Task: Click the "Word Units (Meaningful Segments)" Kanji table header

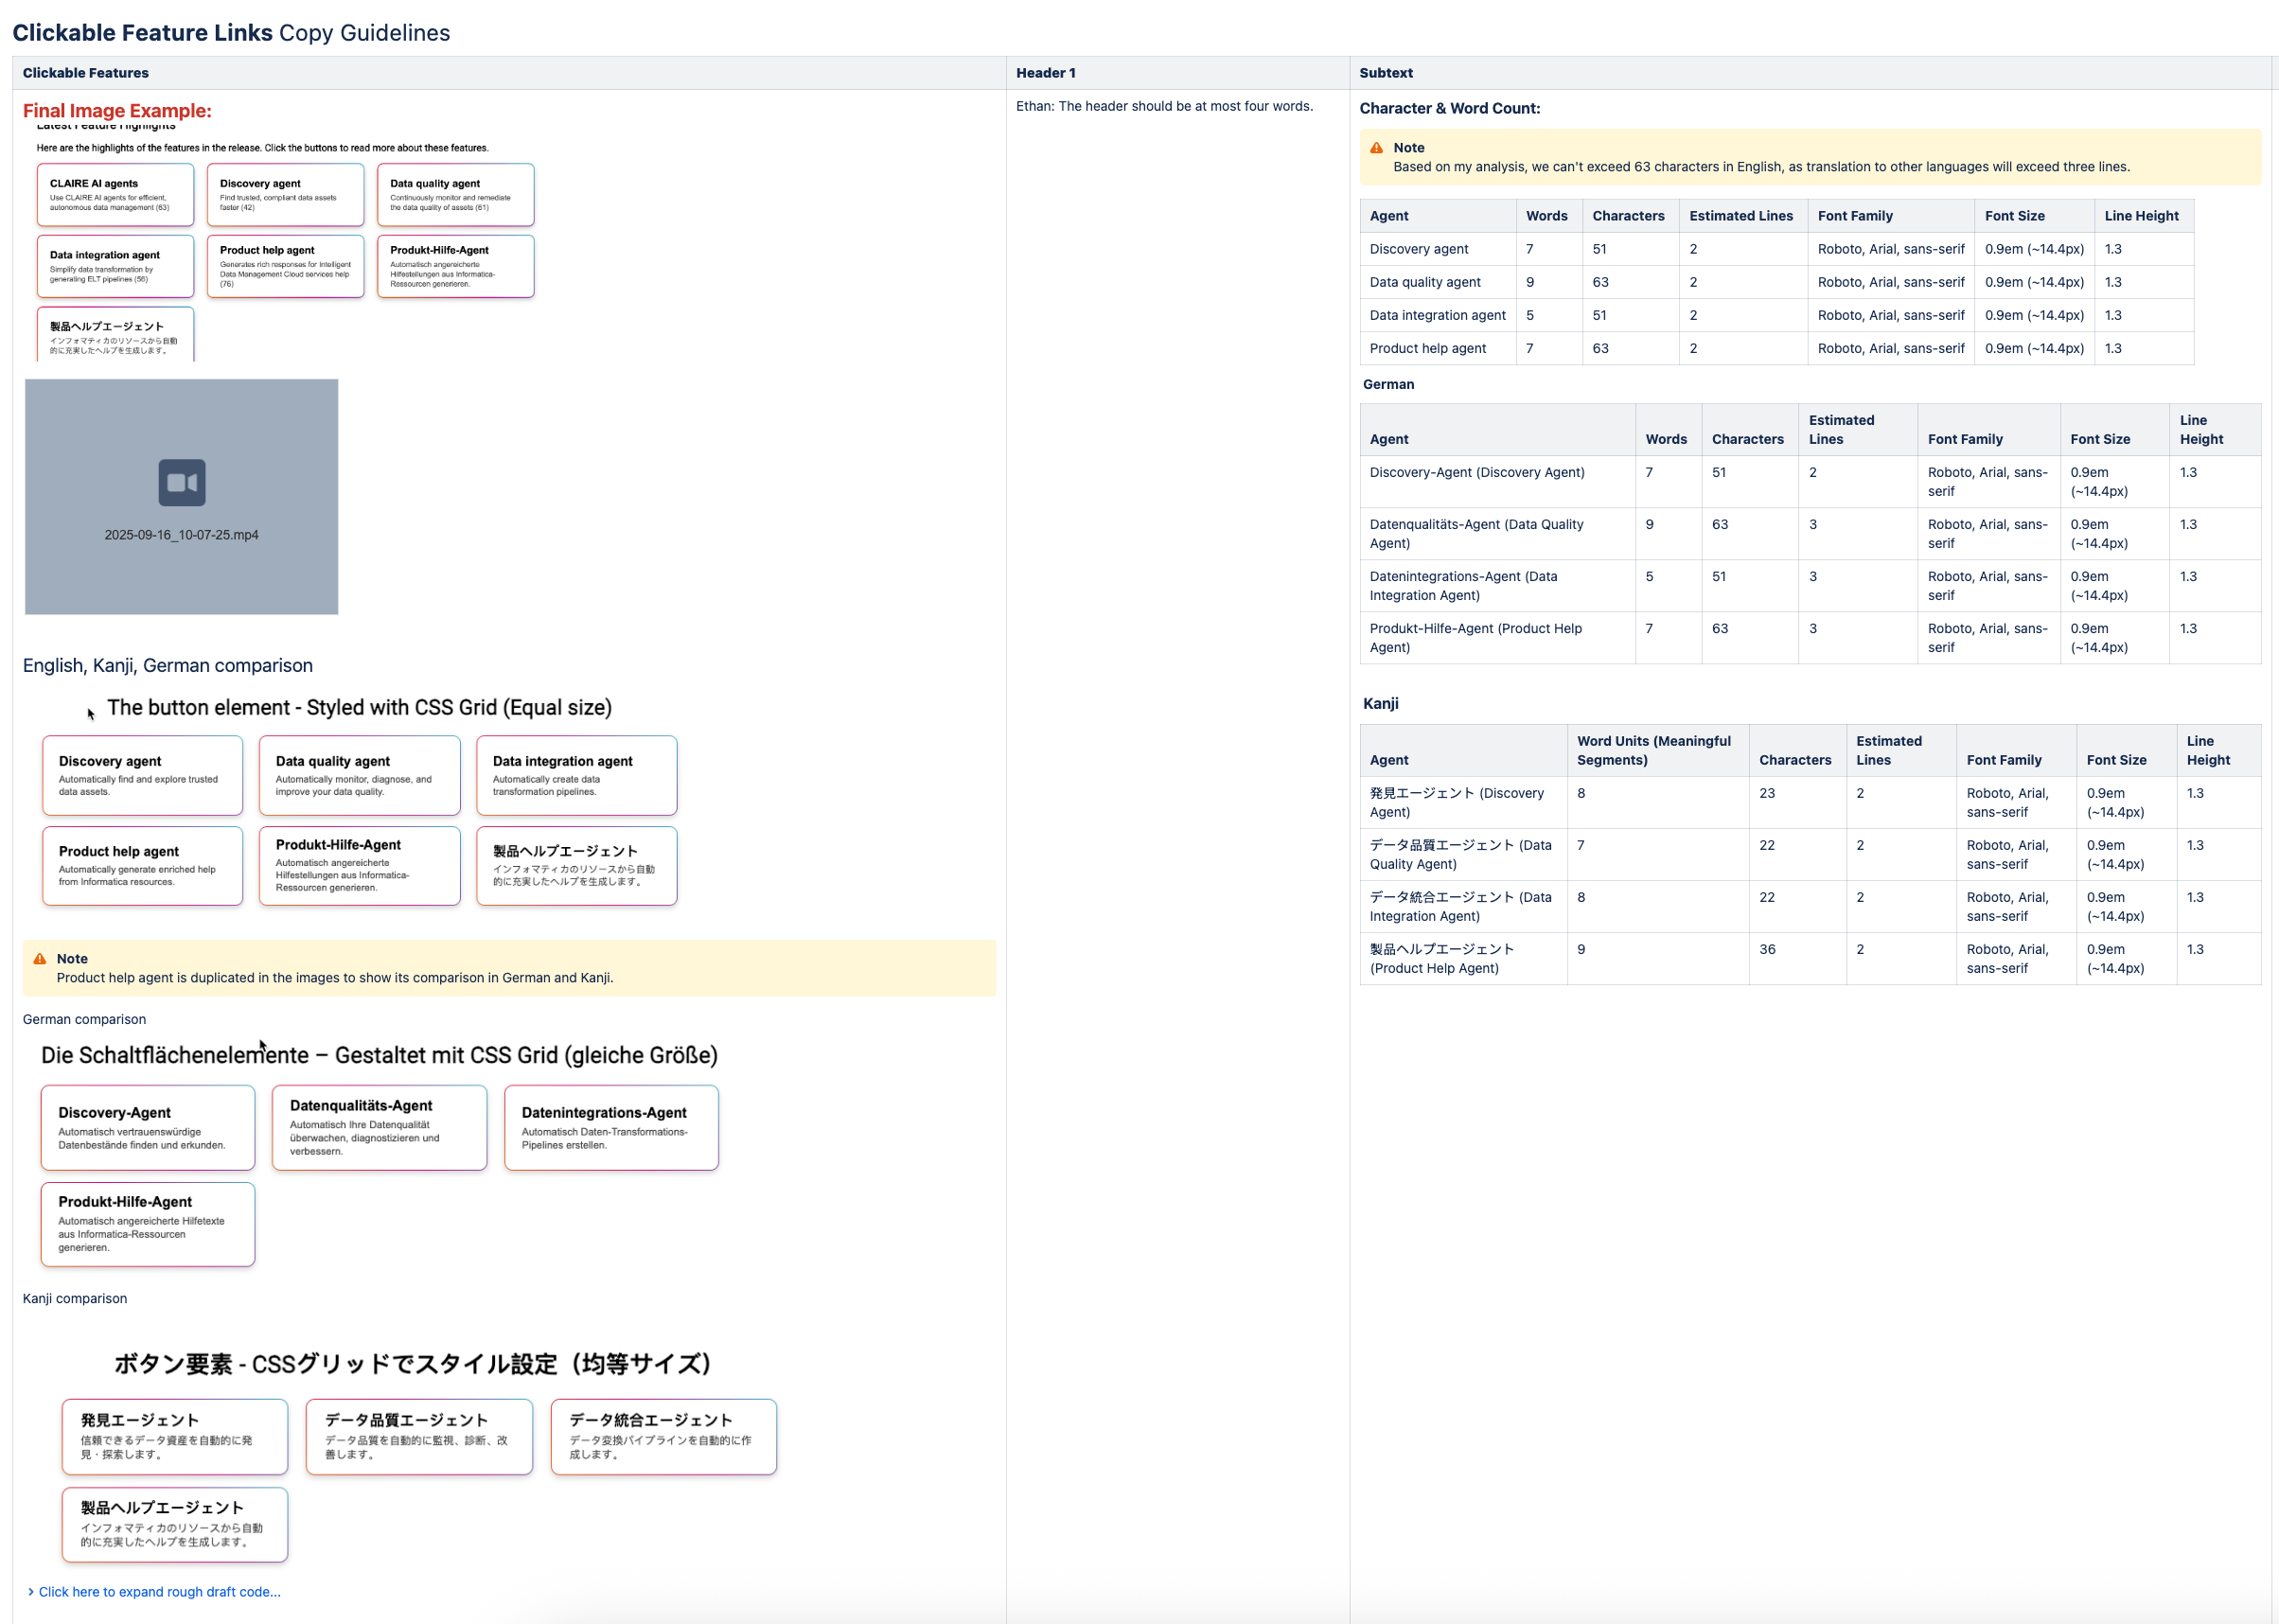Action: (x=1653, y=750)
